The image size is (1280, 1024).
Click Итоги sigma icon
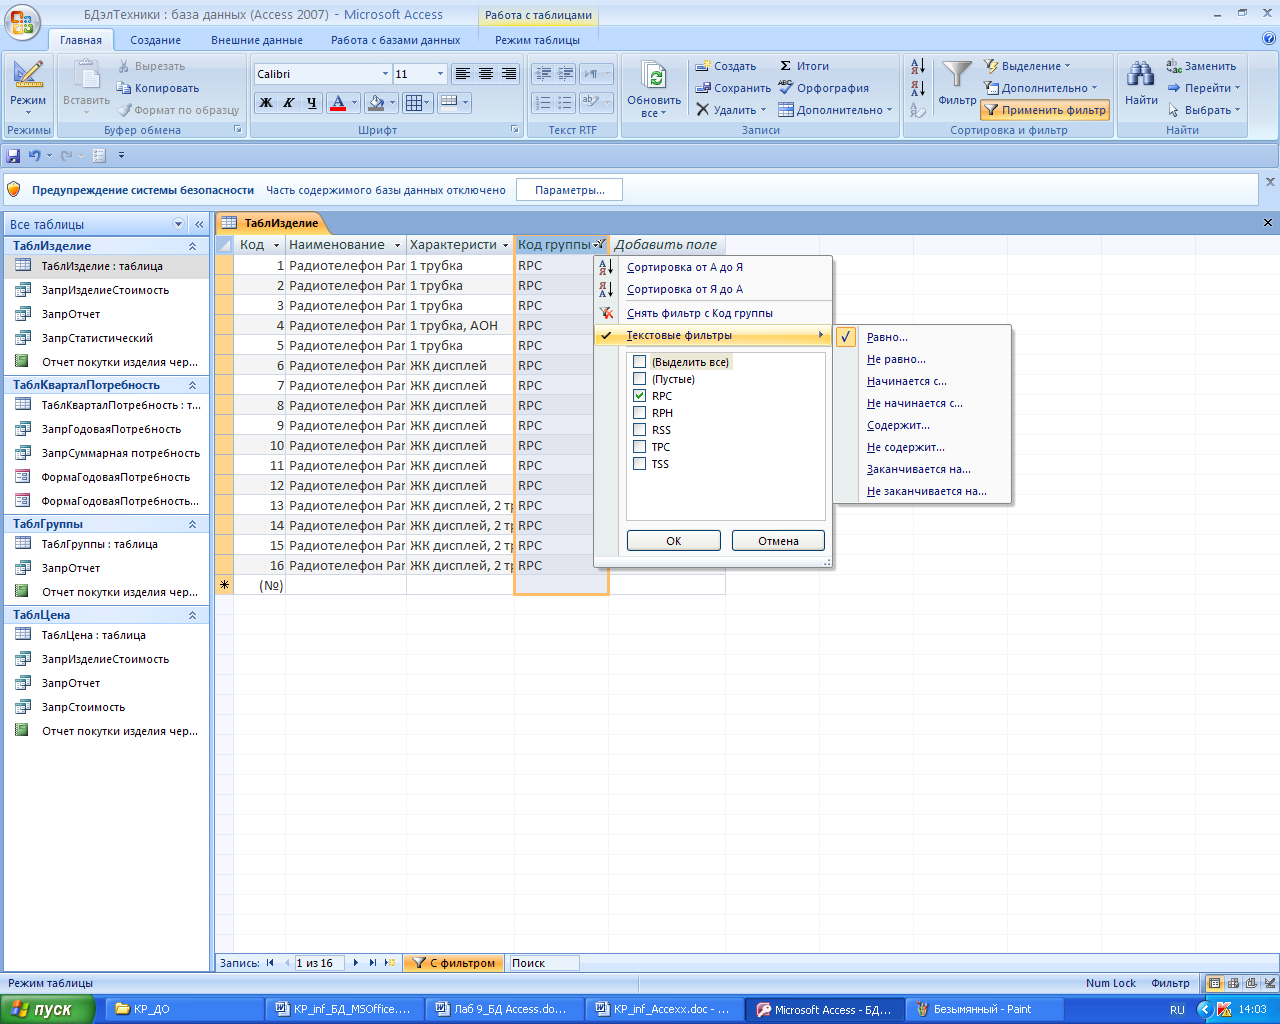click(x=786, y=66)
